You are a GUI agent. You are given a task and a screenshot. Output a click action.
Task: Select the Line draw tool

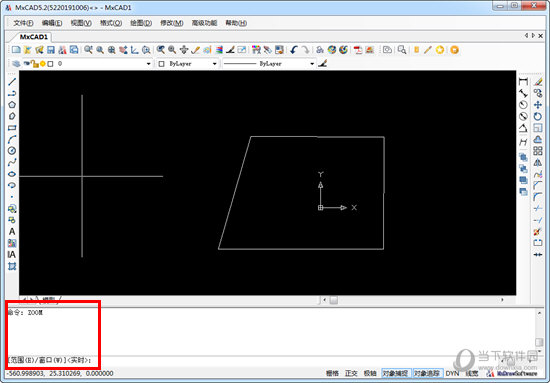click(12, 82)
